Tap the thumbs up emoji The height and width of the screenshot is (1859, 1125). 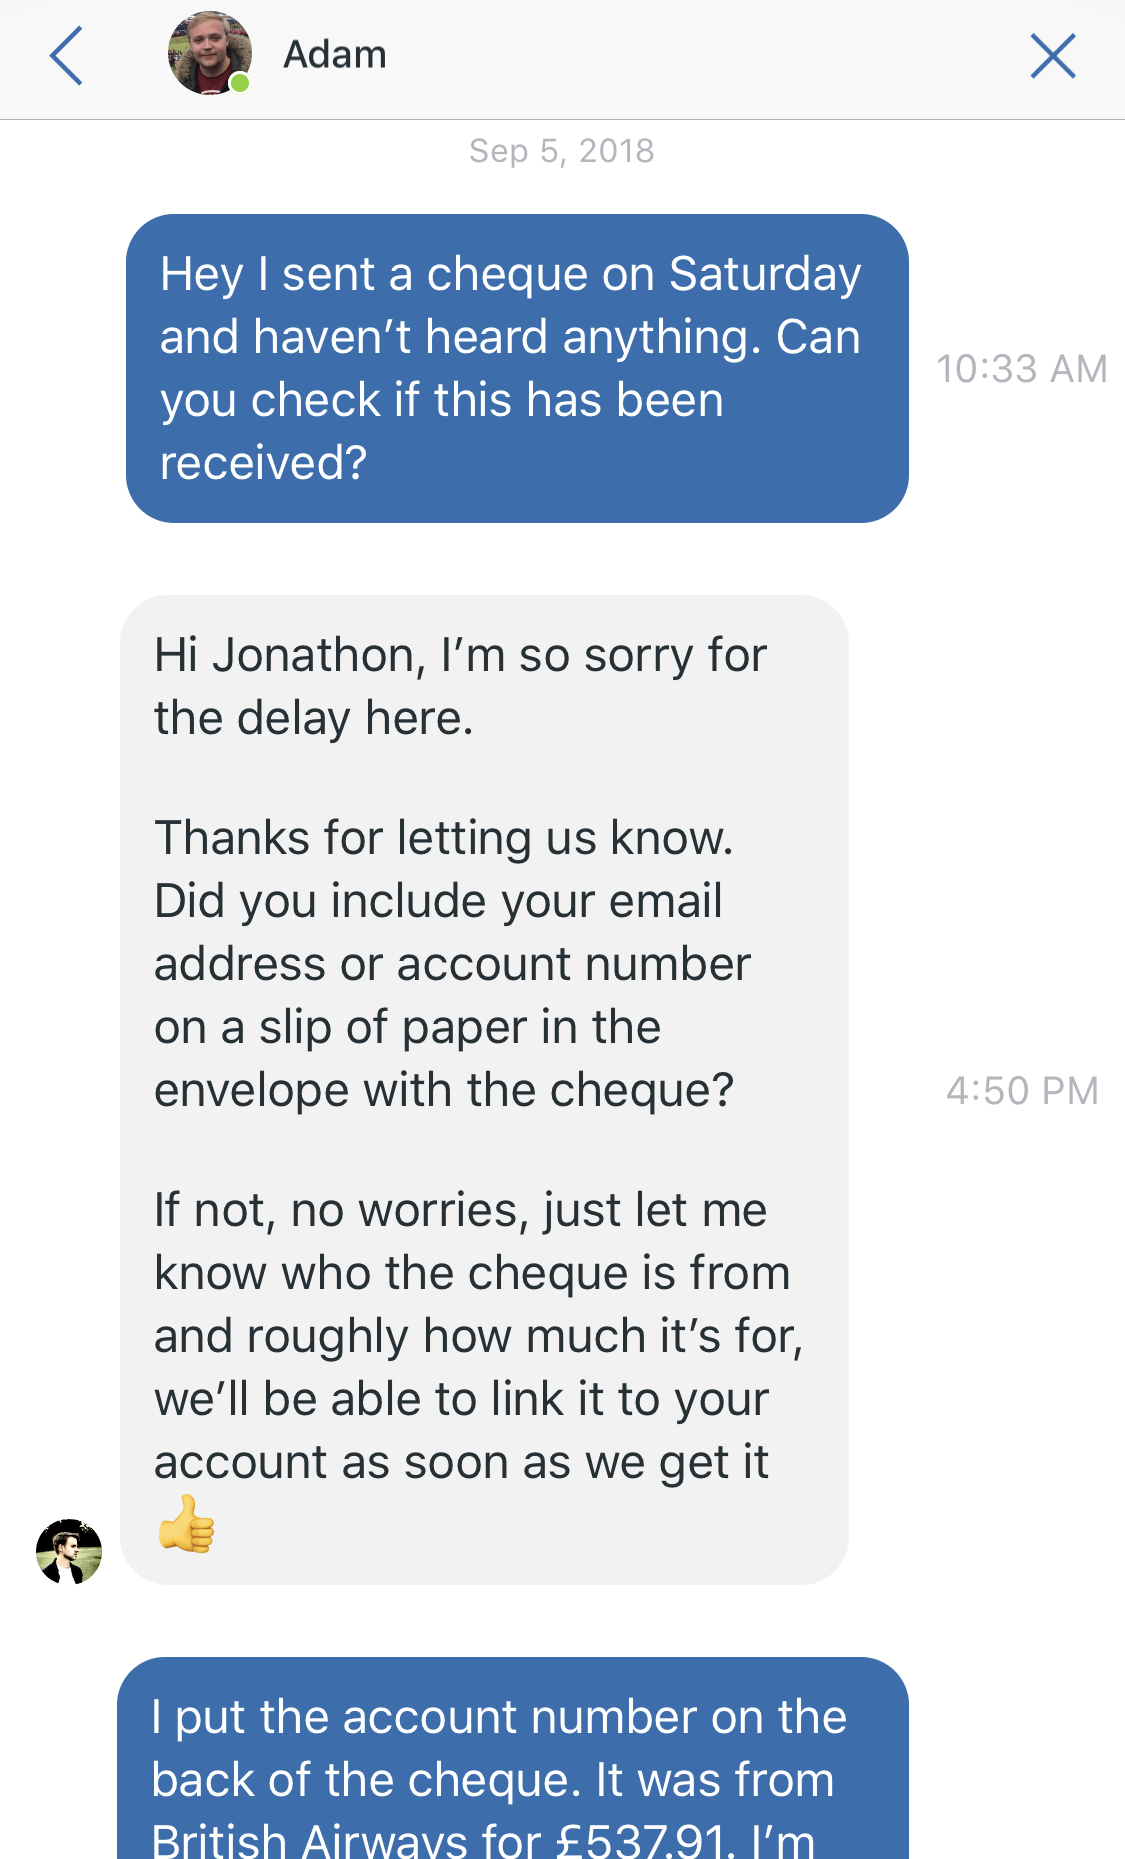(x=187, y=1524)
